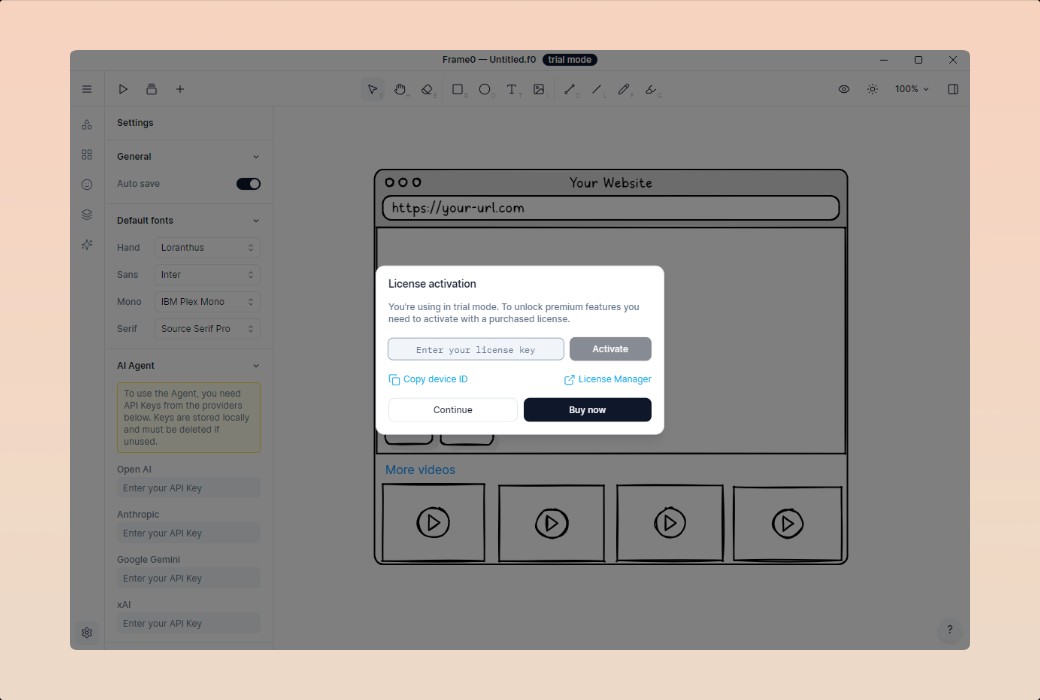Select the Hand pan tool
1040x700 pixels.
(400, 89)
